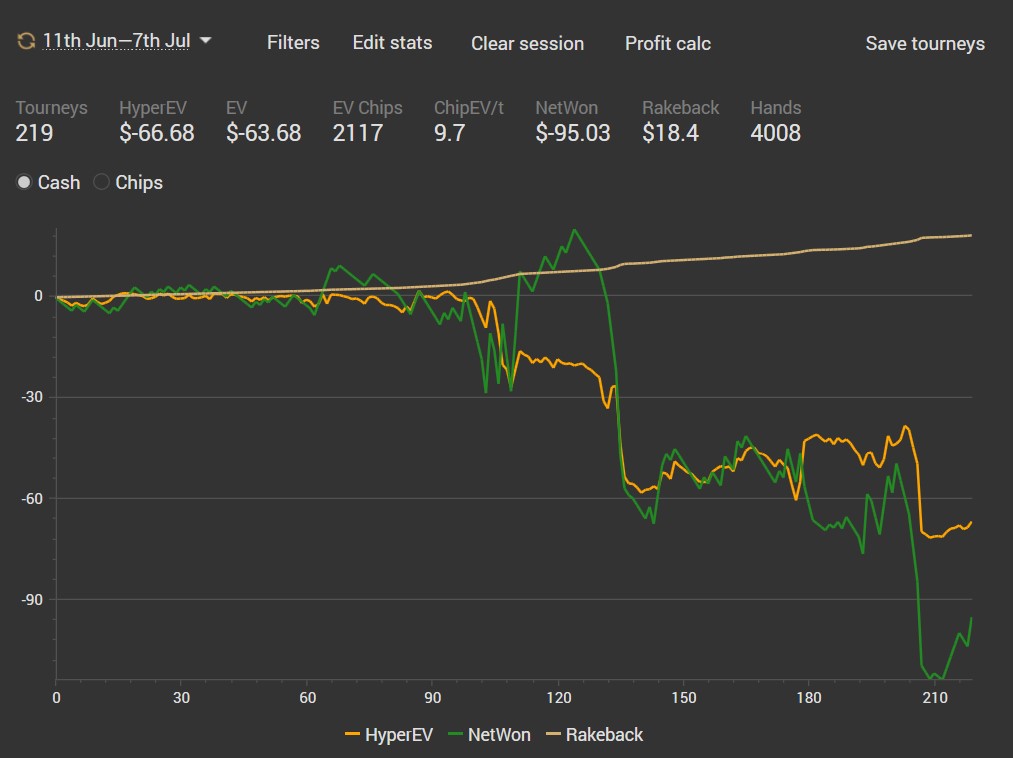Click the HyperEV value $-66.68
Screen dimensions: 1013x758
tap(156, 133)
